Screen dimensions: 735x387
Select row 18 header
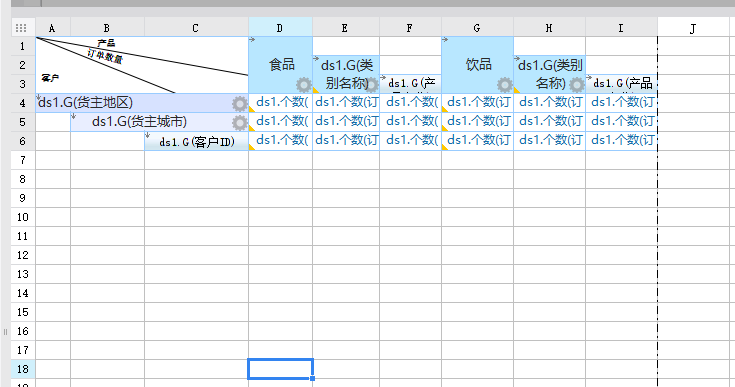[x=23, y=369]
